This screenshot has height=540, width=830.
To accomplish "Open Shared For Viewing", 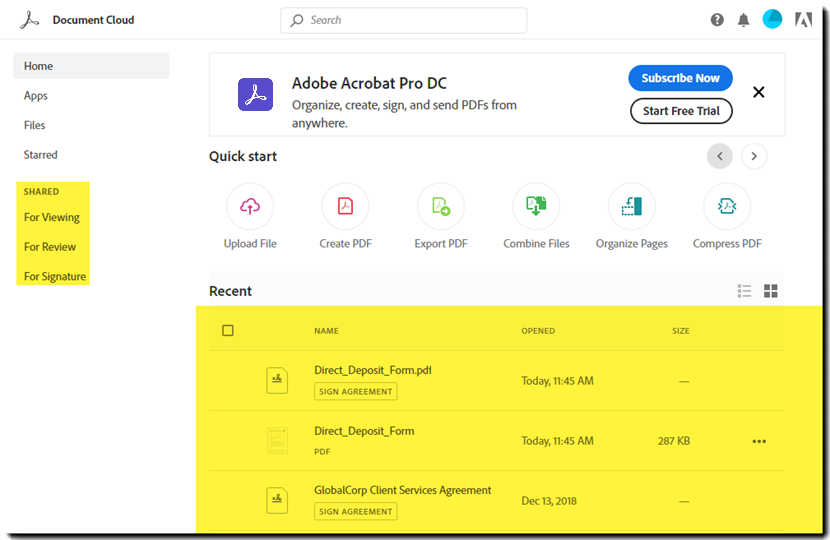I will point(52,217).
